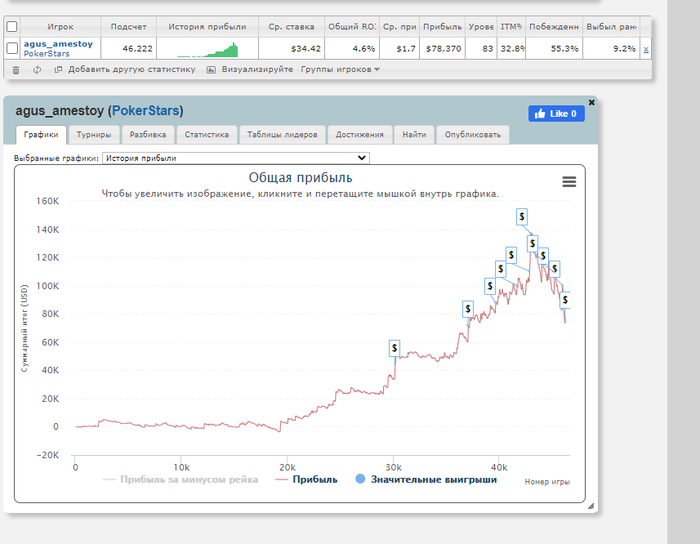Sort by the Побежденн column header
The image size is (700, 544).
coord(554,27)
